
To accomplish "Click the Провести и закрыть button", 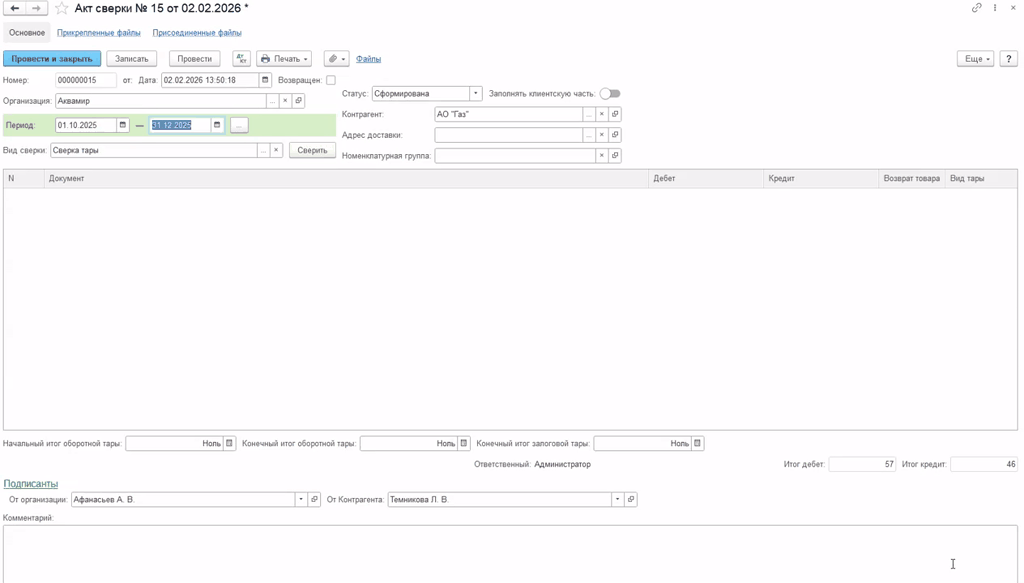I will [x=52, y=59].
